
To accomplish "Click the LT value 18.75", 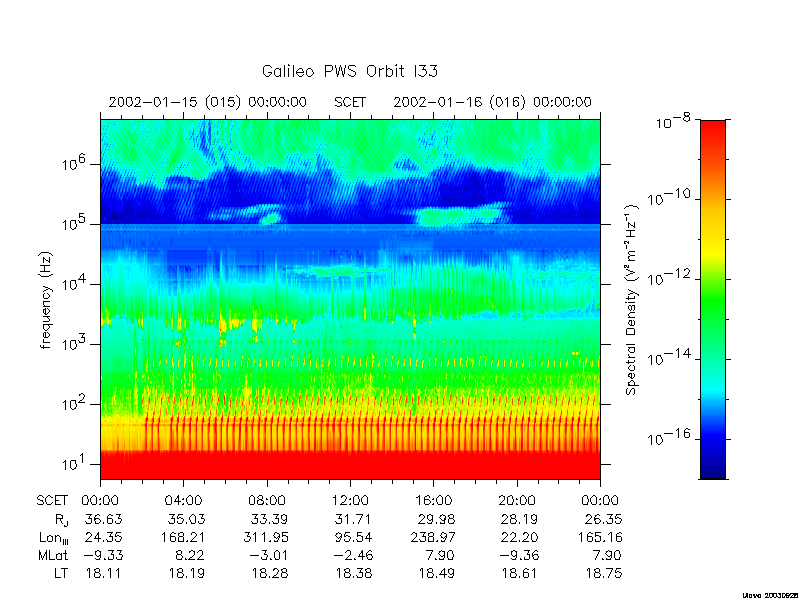I will (x=604, y=573).
